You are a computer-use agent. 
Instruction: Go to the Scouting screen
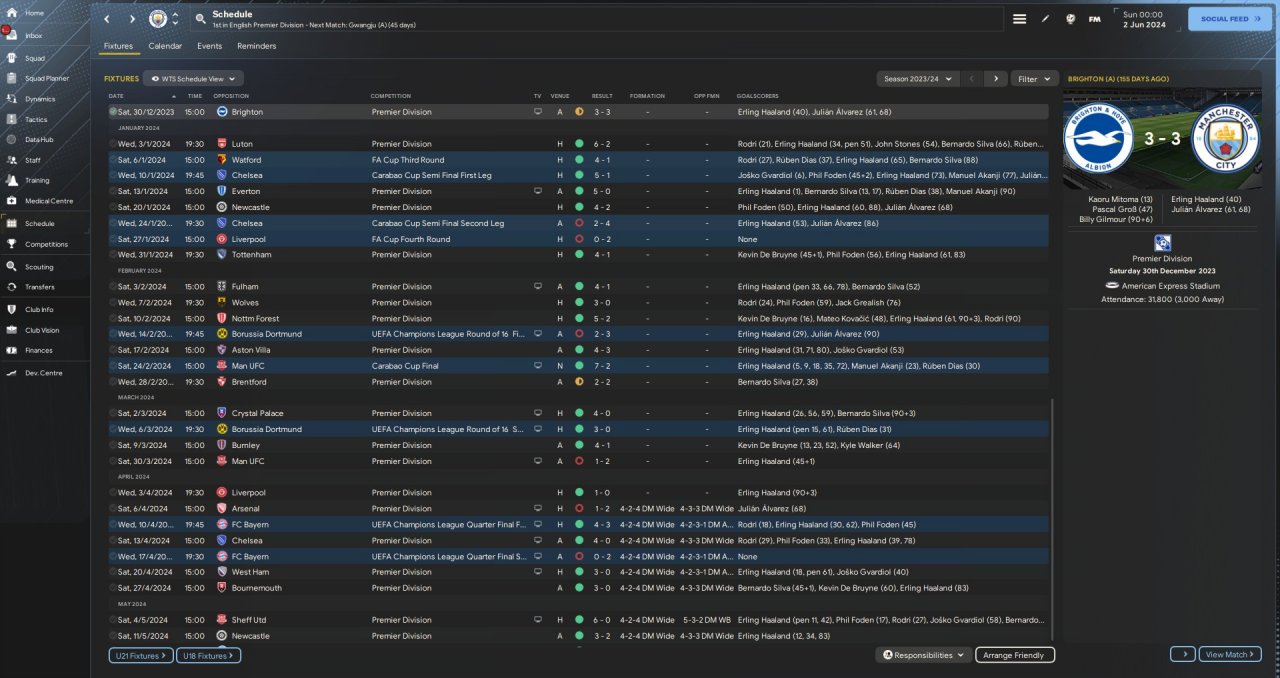pos(39,267)
